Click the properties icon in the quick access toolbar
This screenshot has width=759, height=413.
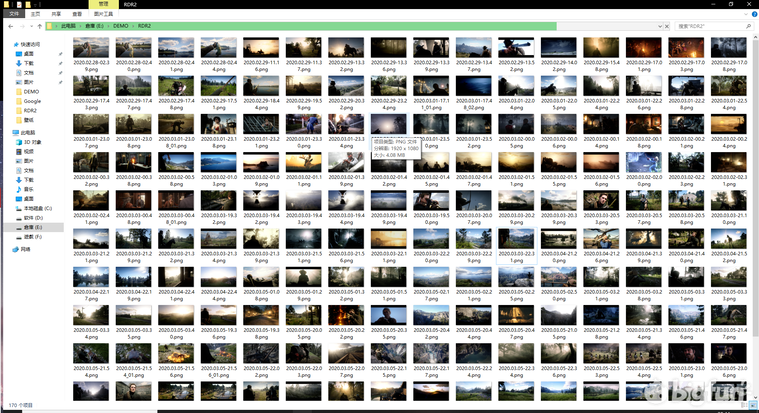tap(18, 4)
